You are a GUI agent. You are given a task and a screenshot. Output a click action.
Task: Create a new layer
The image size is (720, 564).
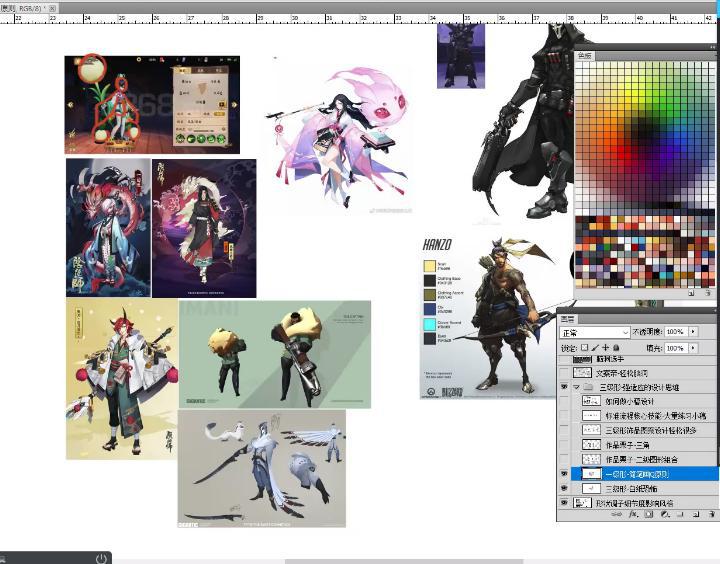pyautogui.click(x=696, y=515)
